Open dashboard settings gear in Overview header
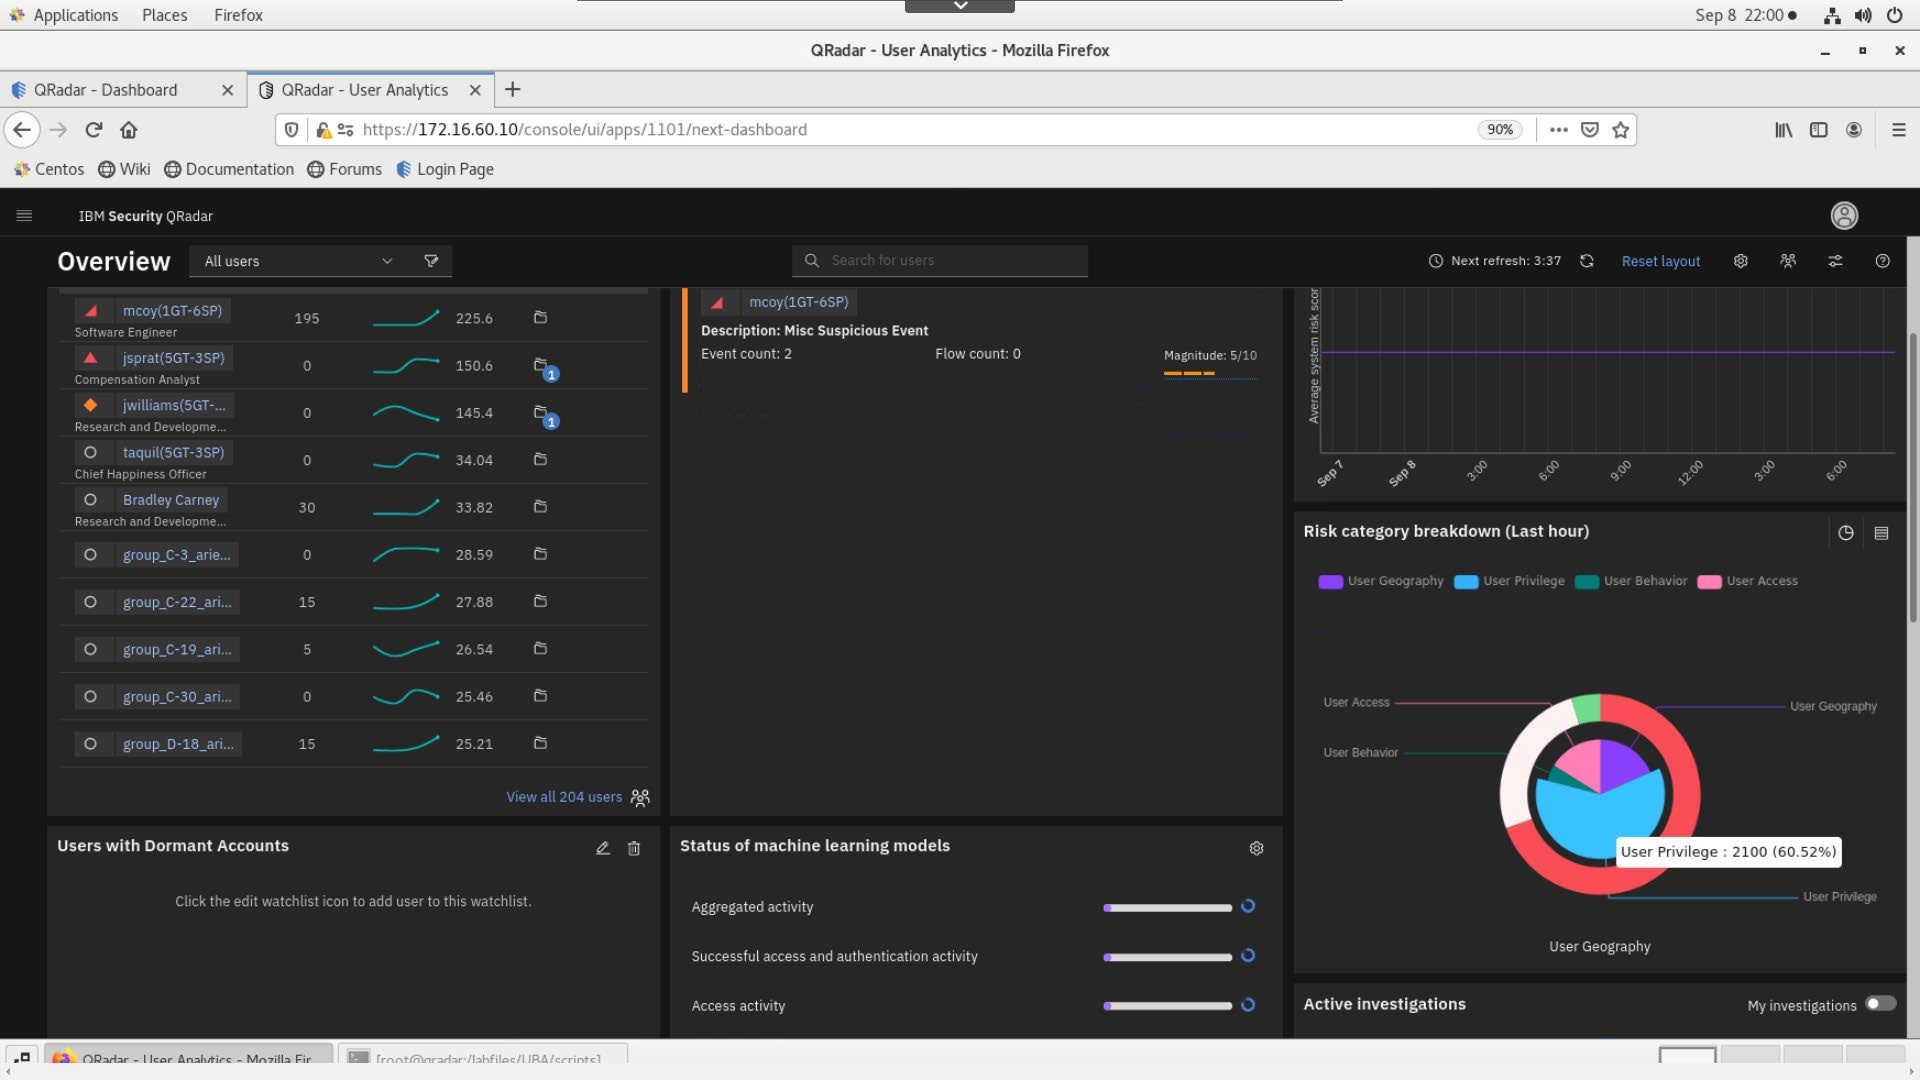This screenshot has width=1920, height=1080. pos(1740,261)
